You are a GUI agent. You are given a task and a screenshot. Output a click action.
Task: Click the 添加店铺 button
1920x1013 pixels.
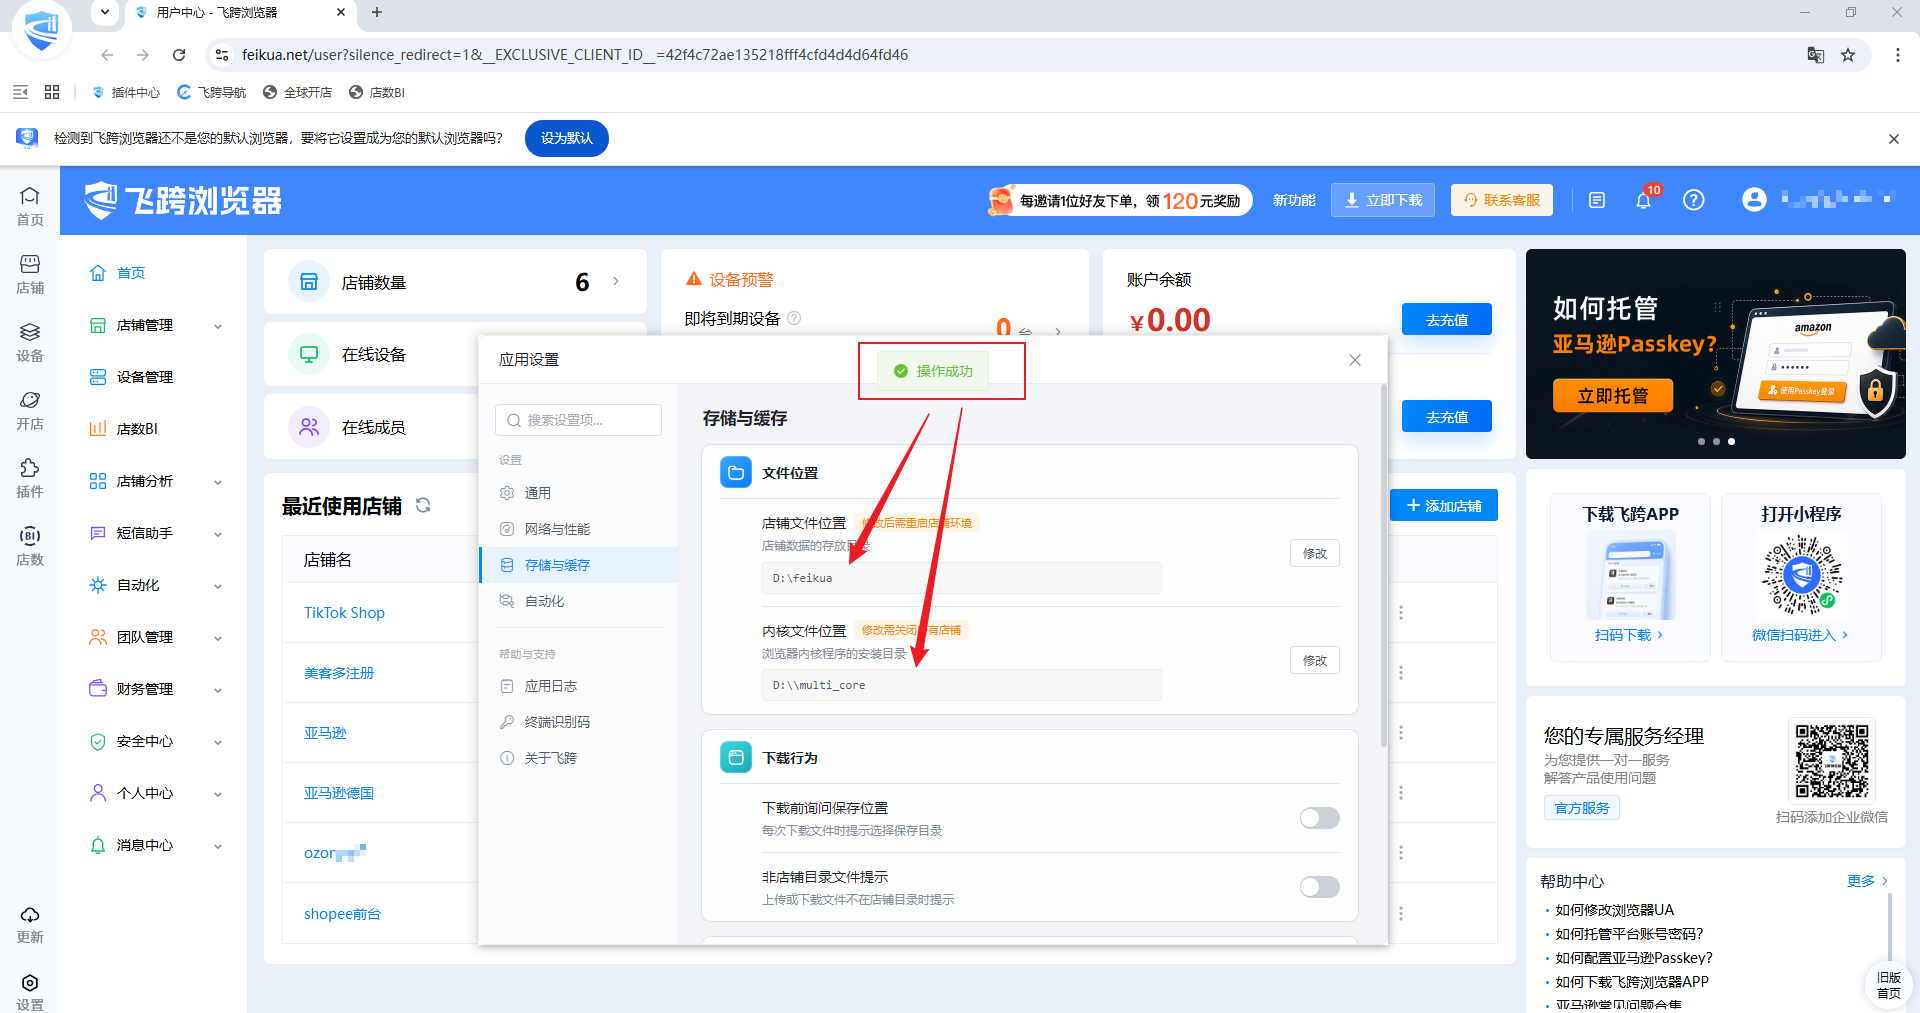pyautogui.click(x=1444, y=505)
